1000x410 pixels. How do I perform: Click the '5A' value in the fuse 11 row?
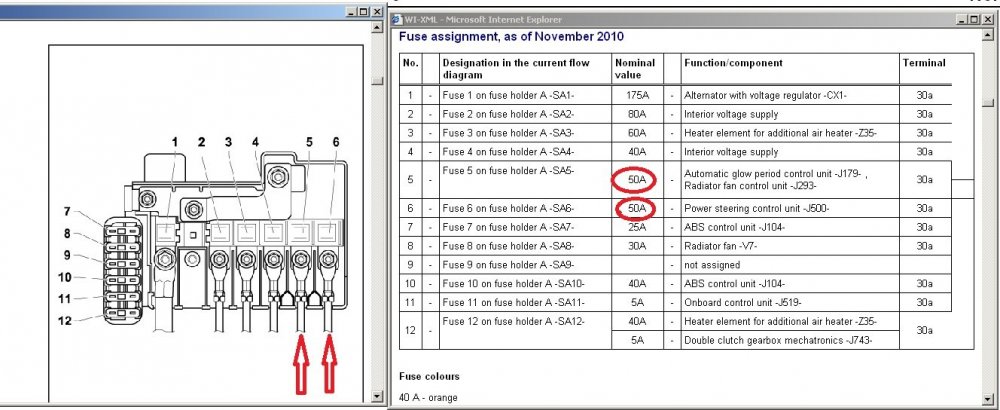pyautogui.click(x=636, y=303)
